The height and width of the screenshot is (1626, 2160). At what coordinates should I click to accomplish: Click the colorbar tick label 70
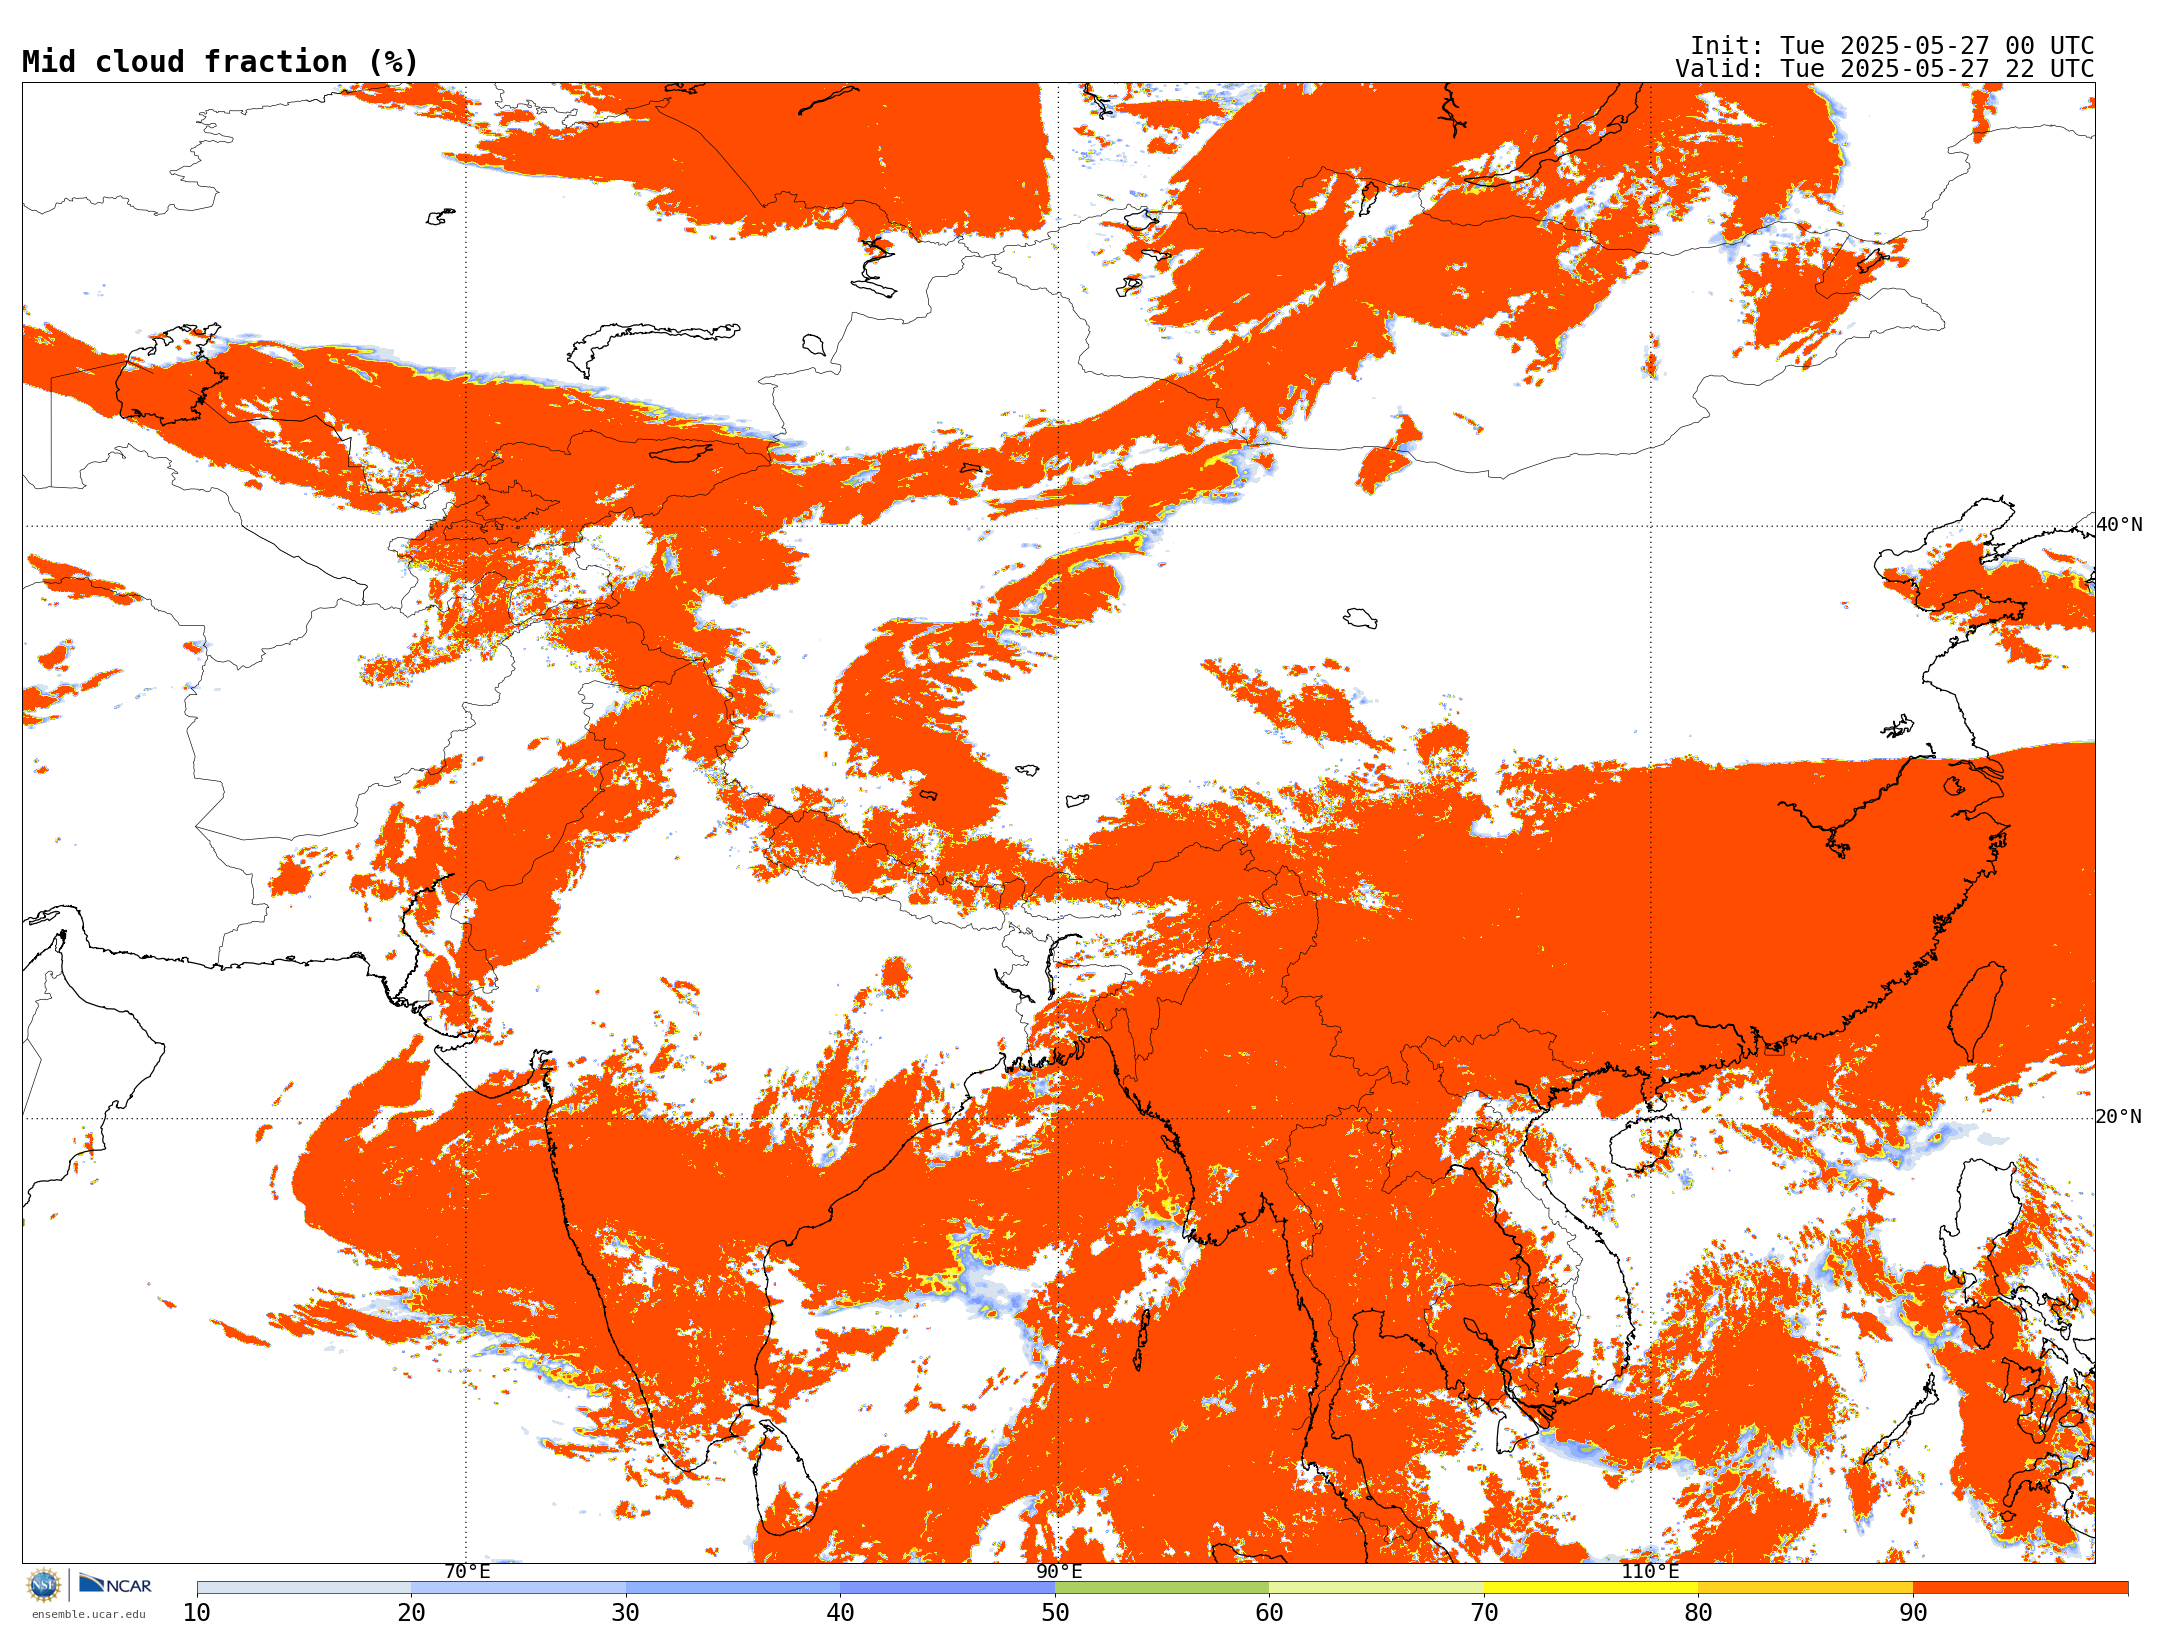pos(1484,1613)
